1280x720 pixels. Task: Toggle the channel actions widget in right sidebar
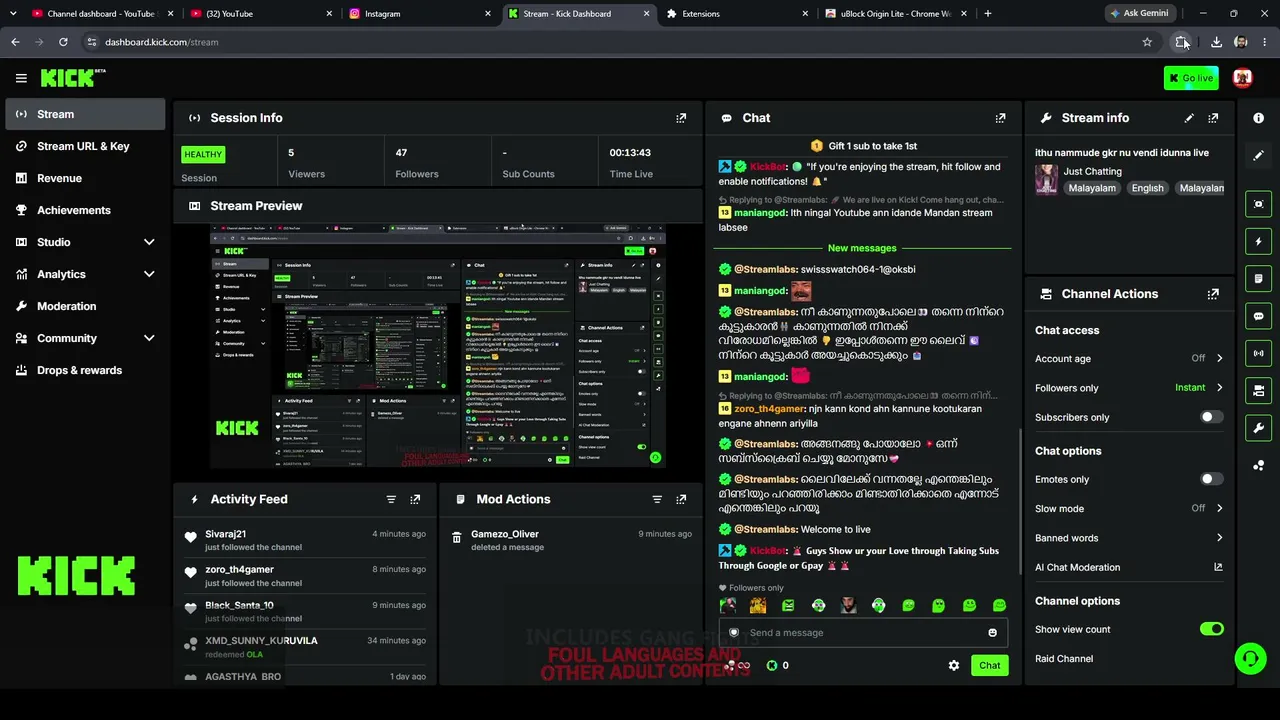click(1259, 391)
